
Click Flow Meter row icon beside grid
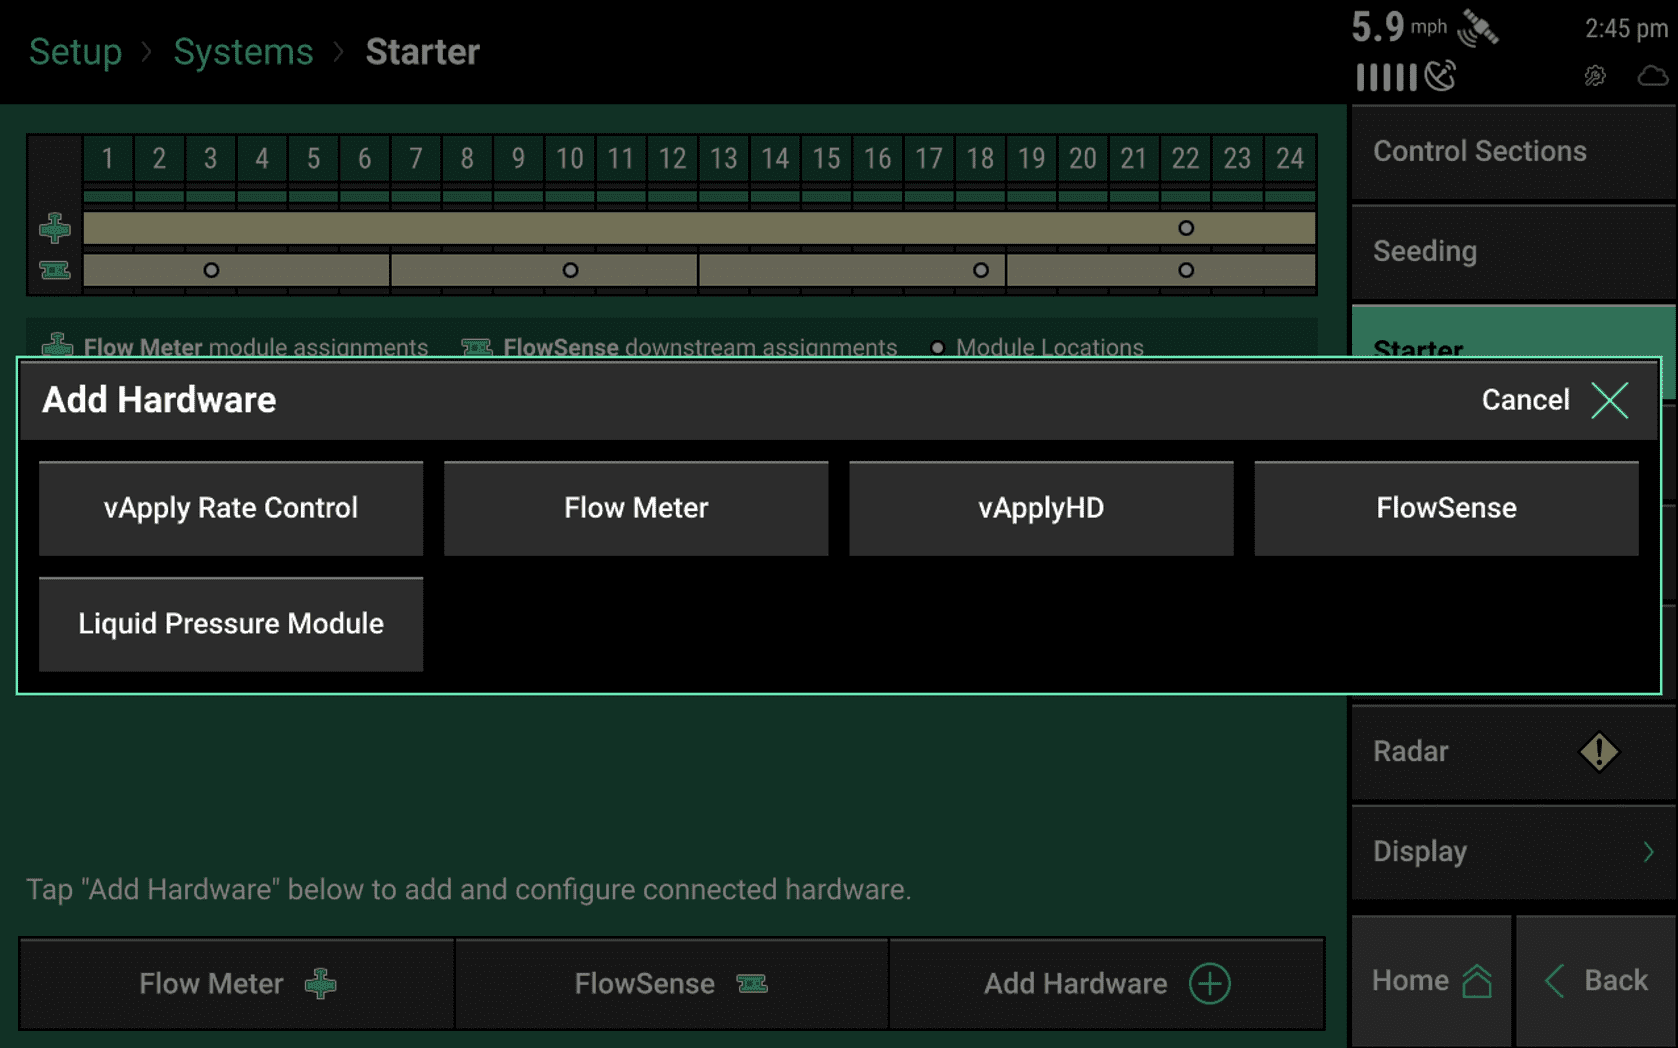(55, 229)
